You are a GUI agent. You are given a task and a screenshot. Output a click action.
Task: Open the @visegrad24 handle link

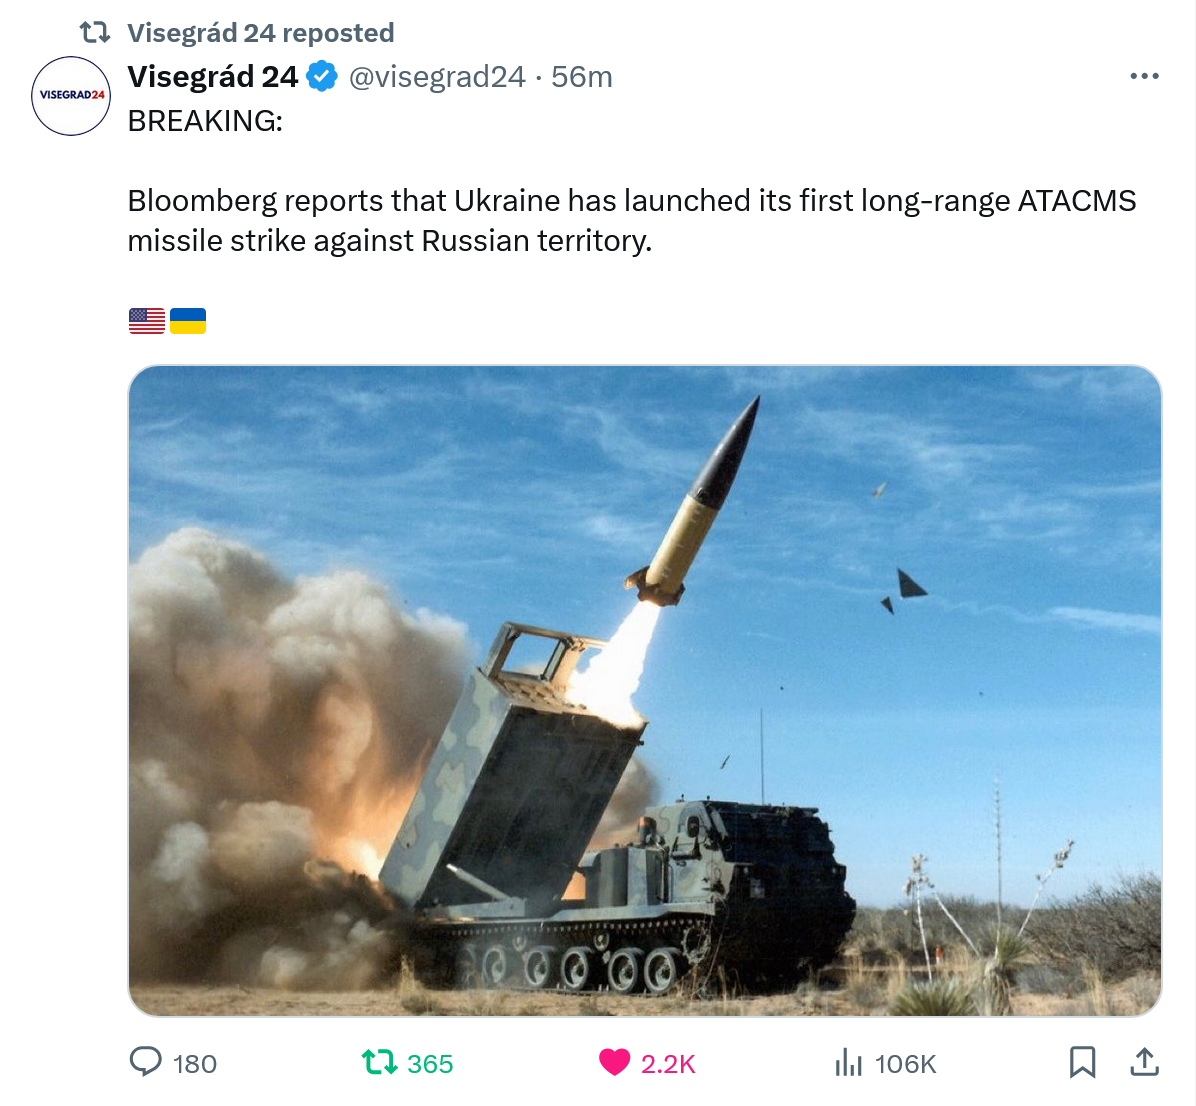437,76
